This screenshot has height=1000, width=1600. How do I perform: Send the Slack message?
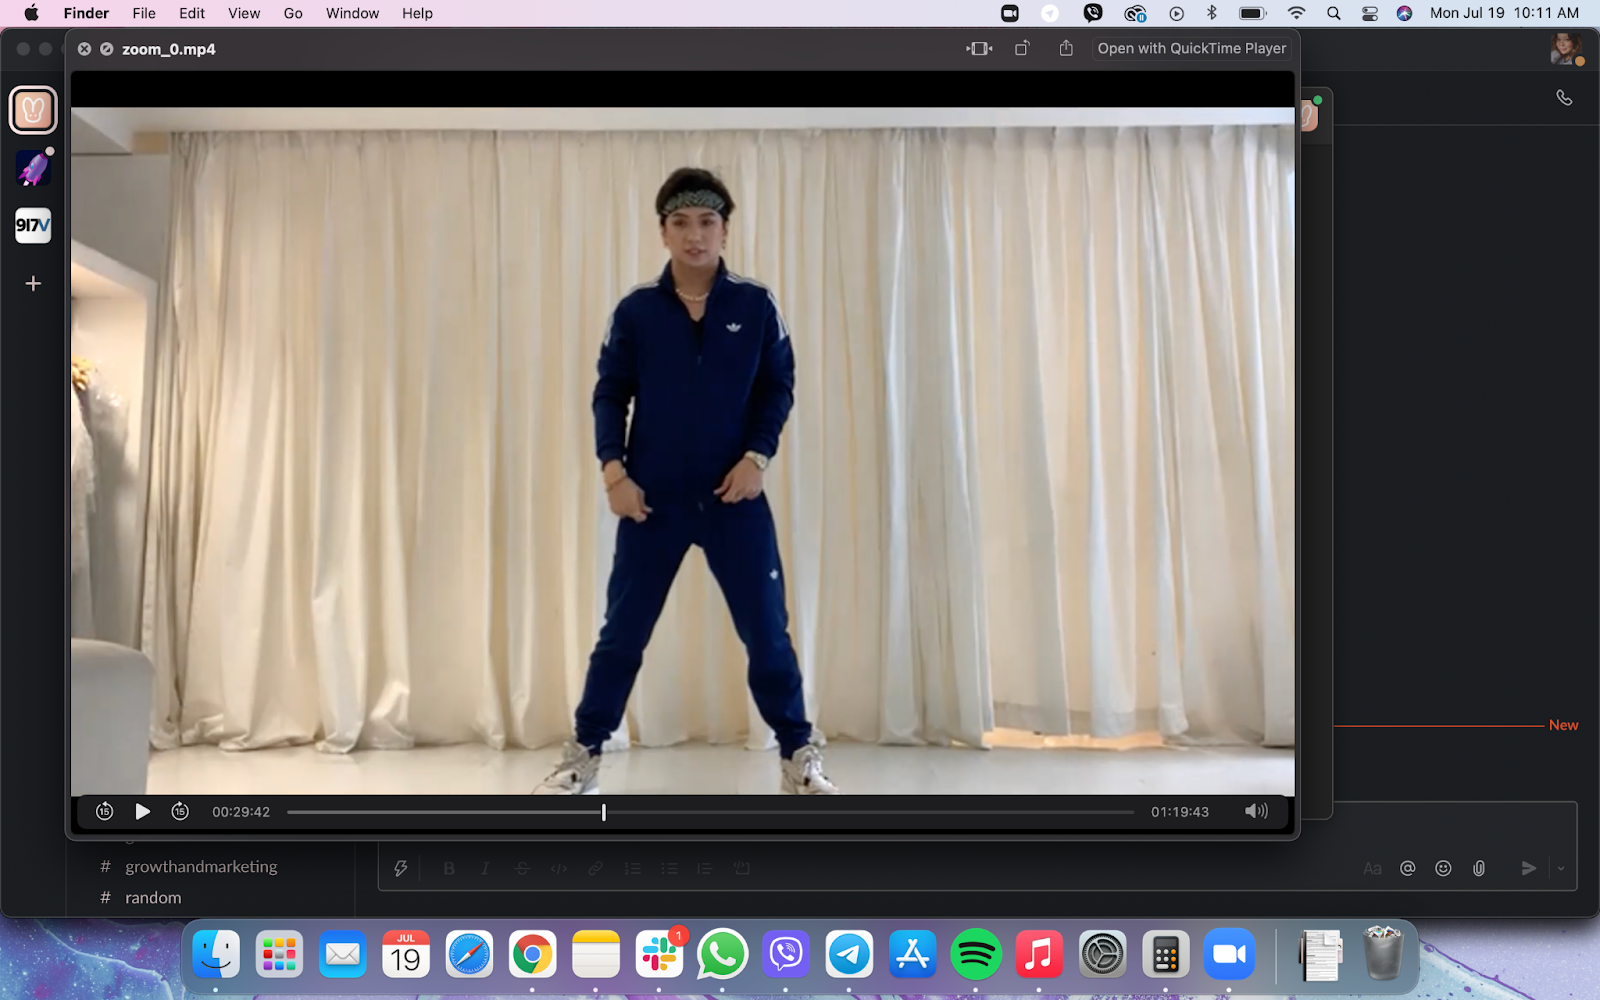(1528, 868)
